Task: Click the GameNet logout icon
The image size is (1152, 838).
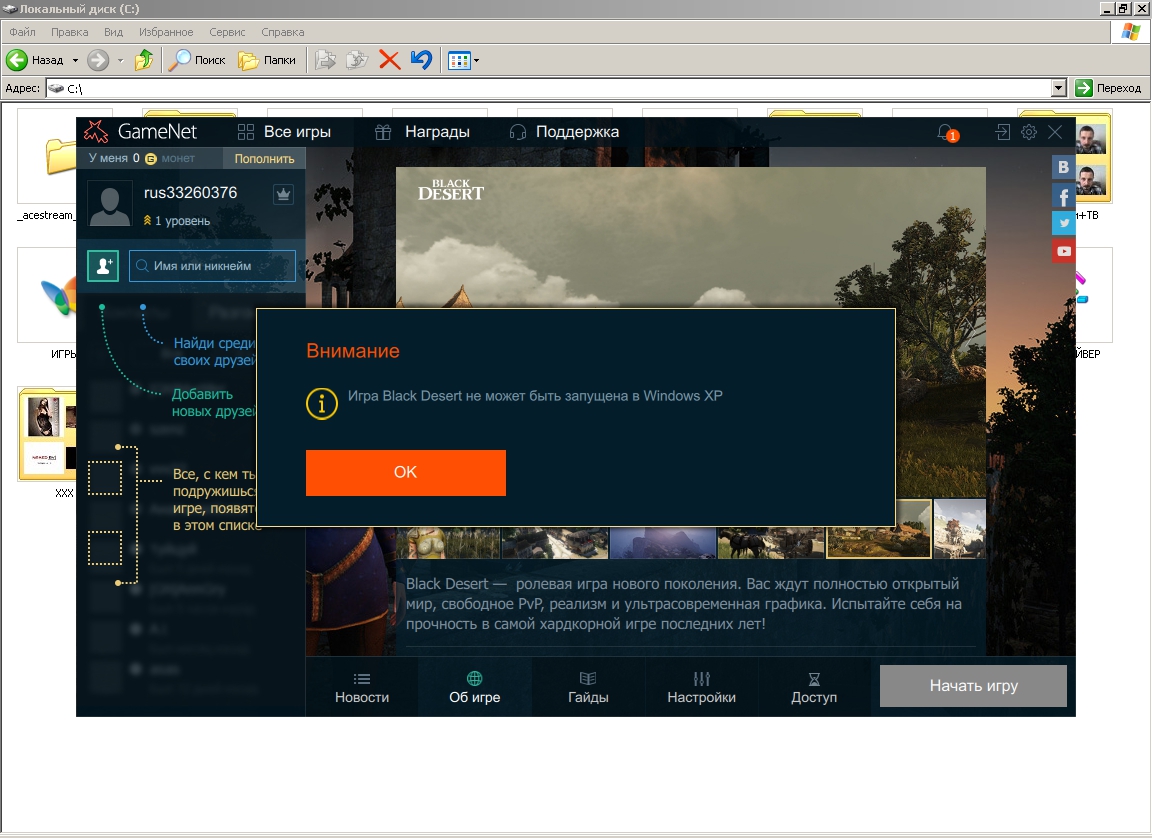Action: 1002,132
